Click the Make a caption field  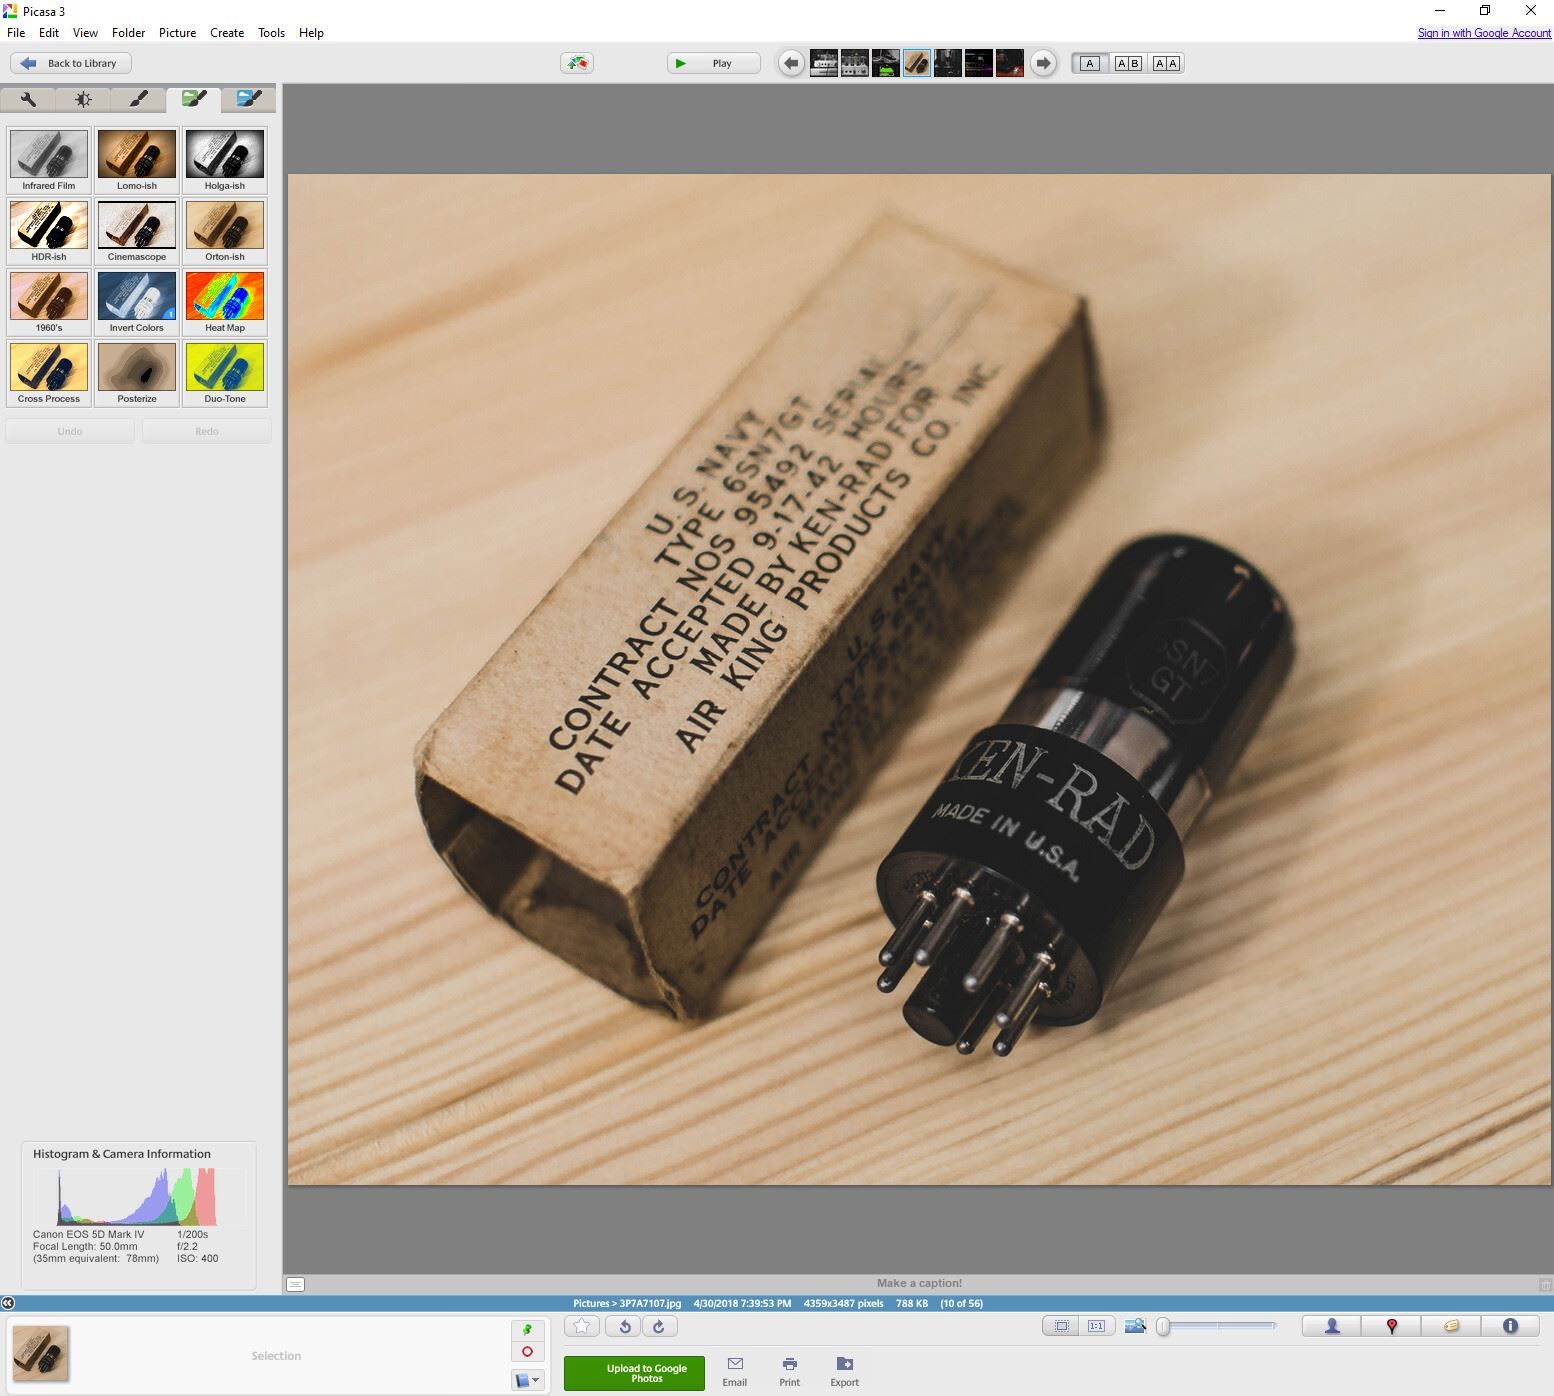919,1283
